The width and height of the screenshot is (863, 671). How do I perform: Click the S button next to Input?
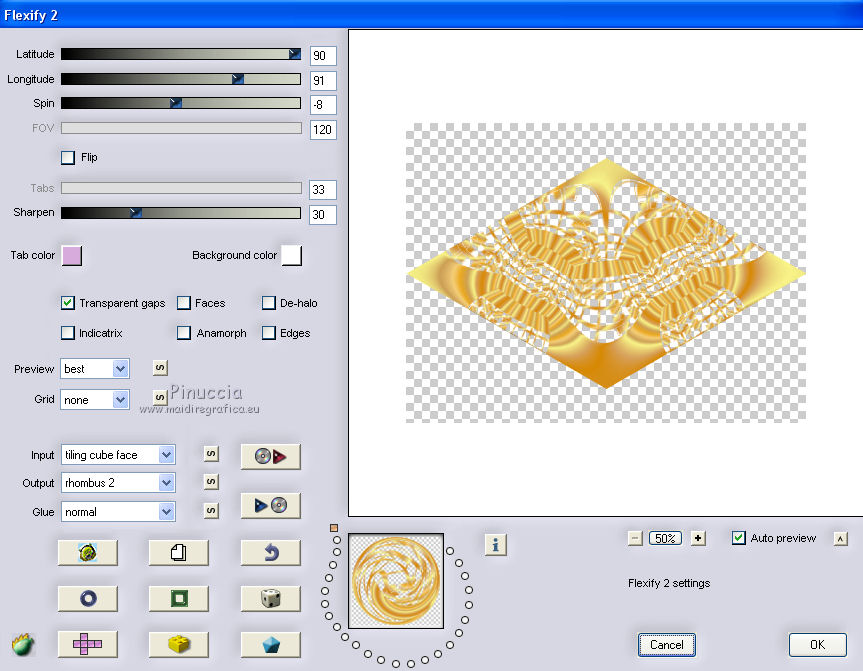(211, 454)
